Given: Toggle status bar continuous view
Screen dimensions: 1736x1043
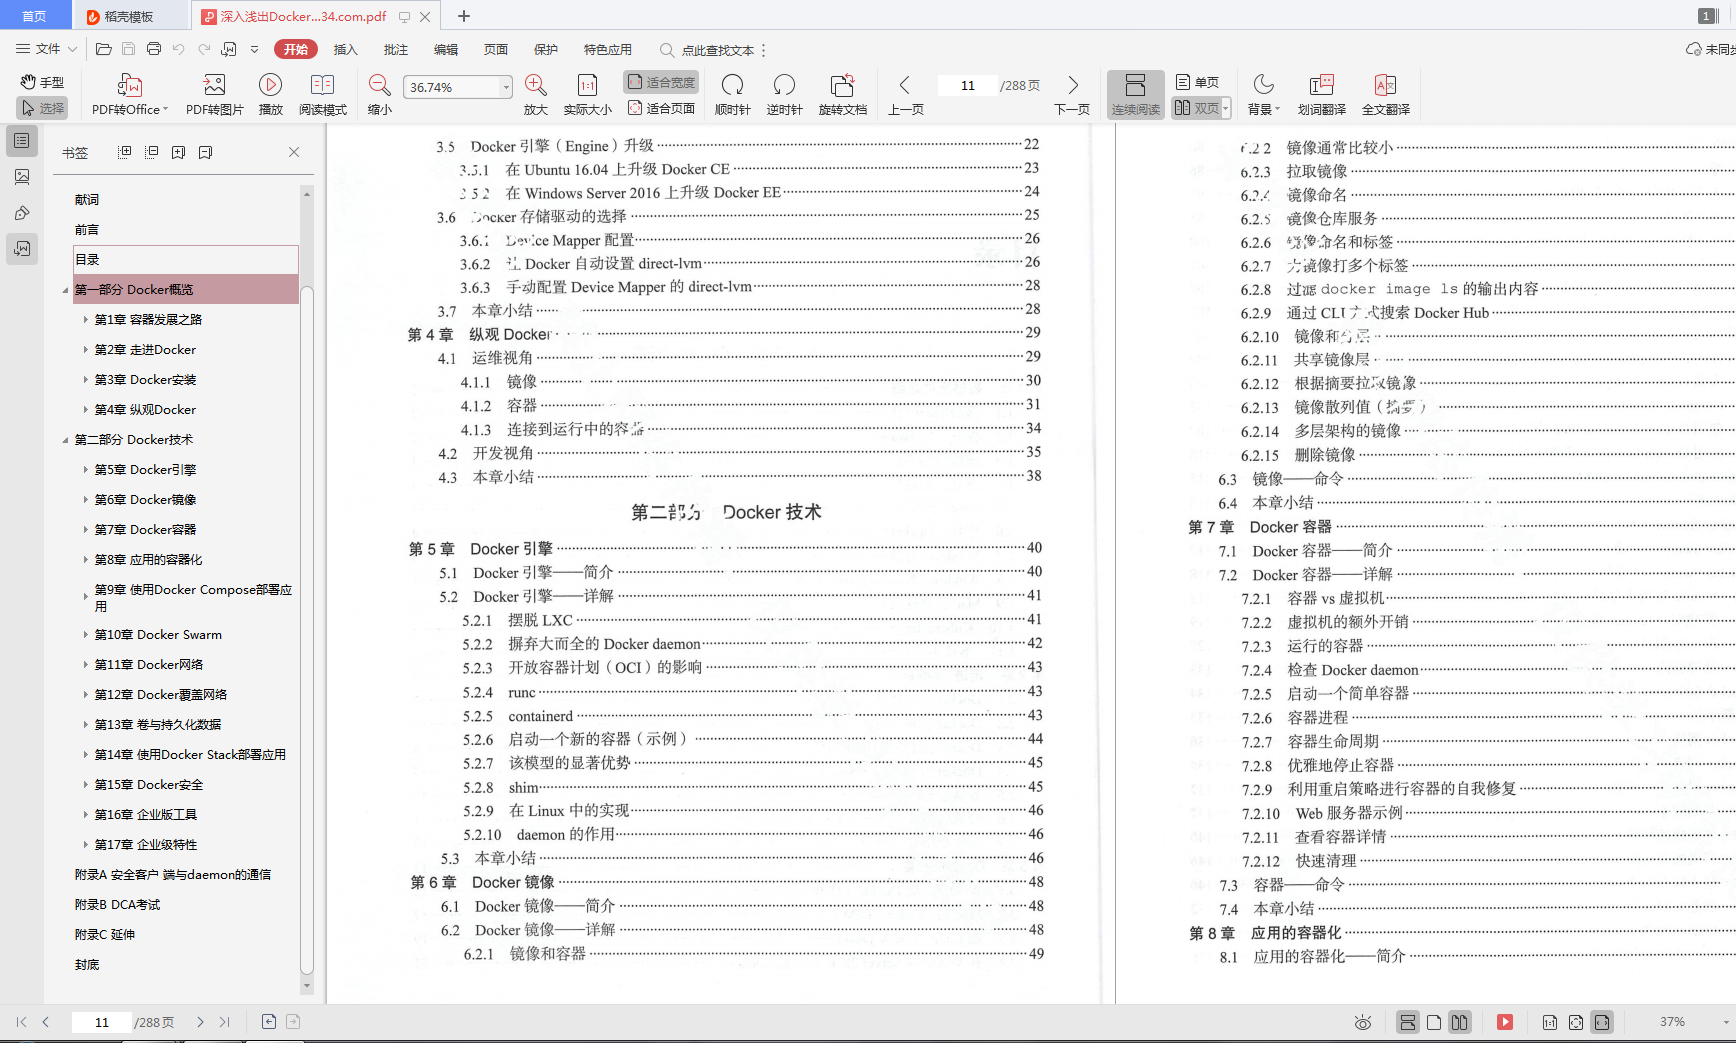Looking at the screenshot, I should tap(1407, 1022).
